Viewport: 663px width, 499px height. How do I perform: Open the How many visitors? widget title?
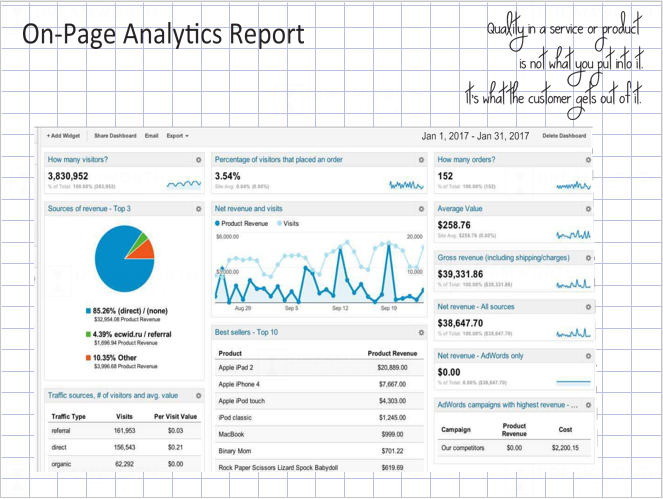[x=78, y=160]
